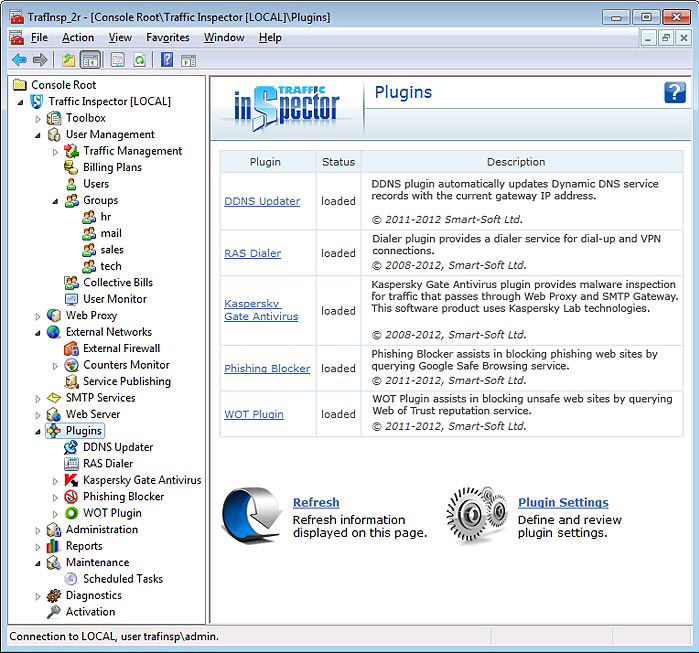699x653 pixels.
Task: Select the tech group in tree
Action: (111, 266)
